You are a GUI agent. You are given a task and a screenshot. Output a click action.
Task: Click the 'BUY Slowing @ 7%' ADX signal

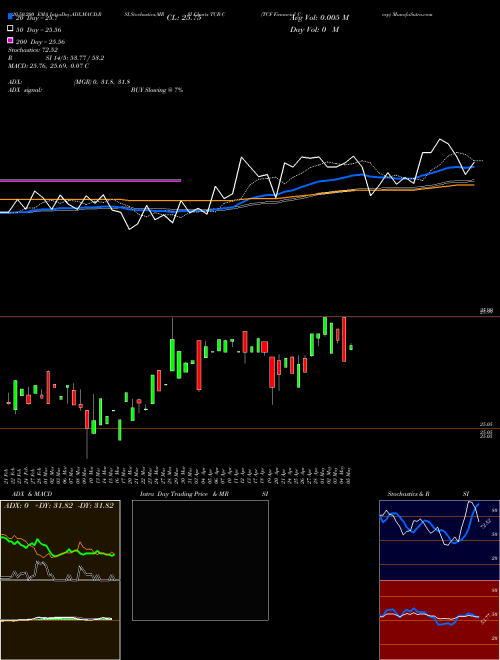point(157,90)
